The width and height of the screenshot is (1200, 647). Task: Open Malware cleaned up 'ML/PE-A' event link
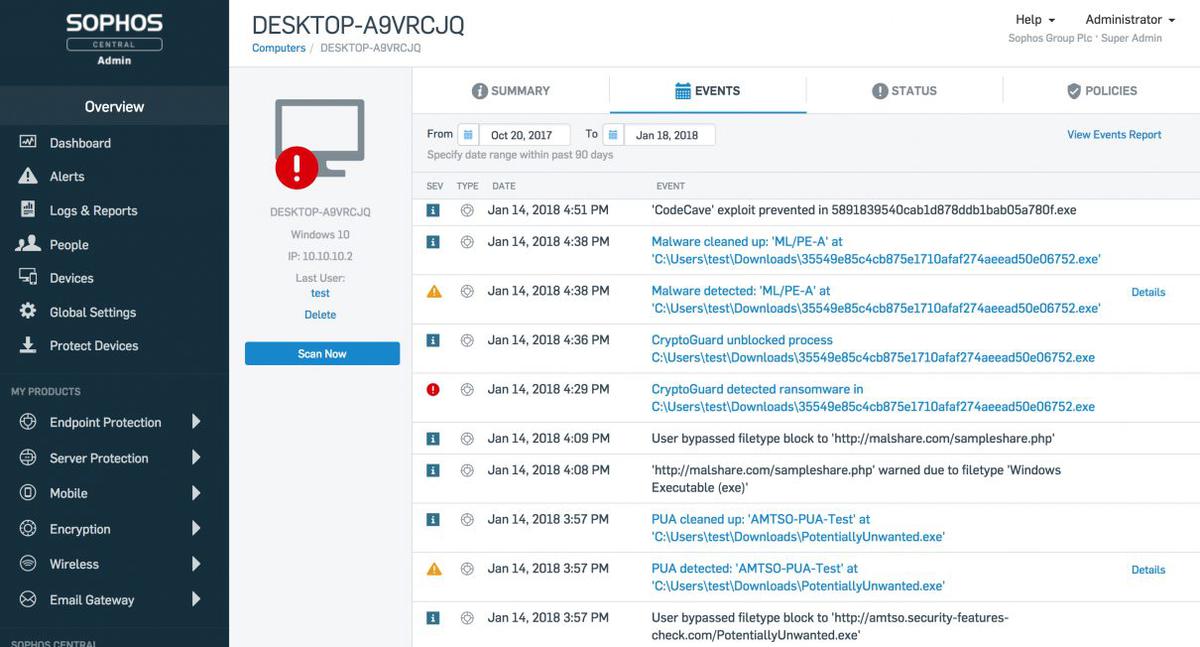pyautogui.click(x=876, y=250)
